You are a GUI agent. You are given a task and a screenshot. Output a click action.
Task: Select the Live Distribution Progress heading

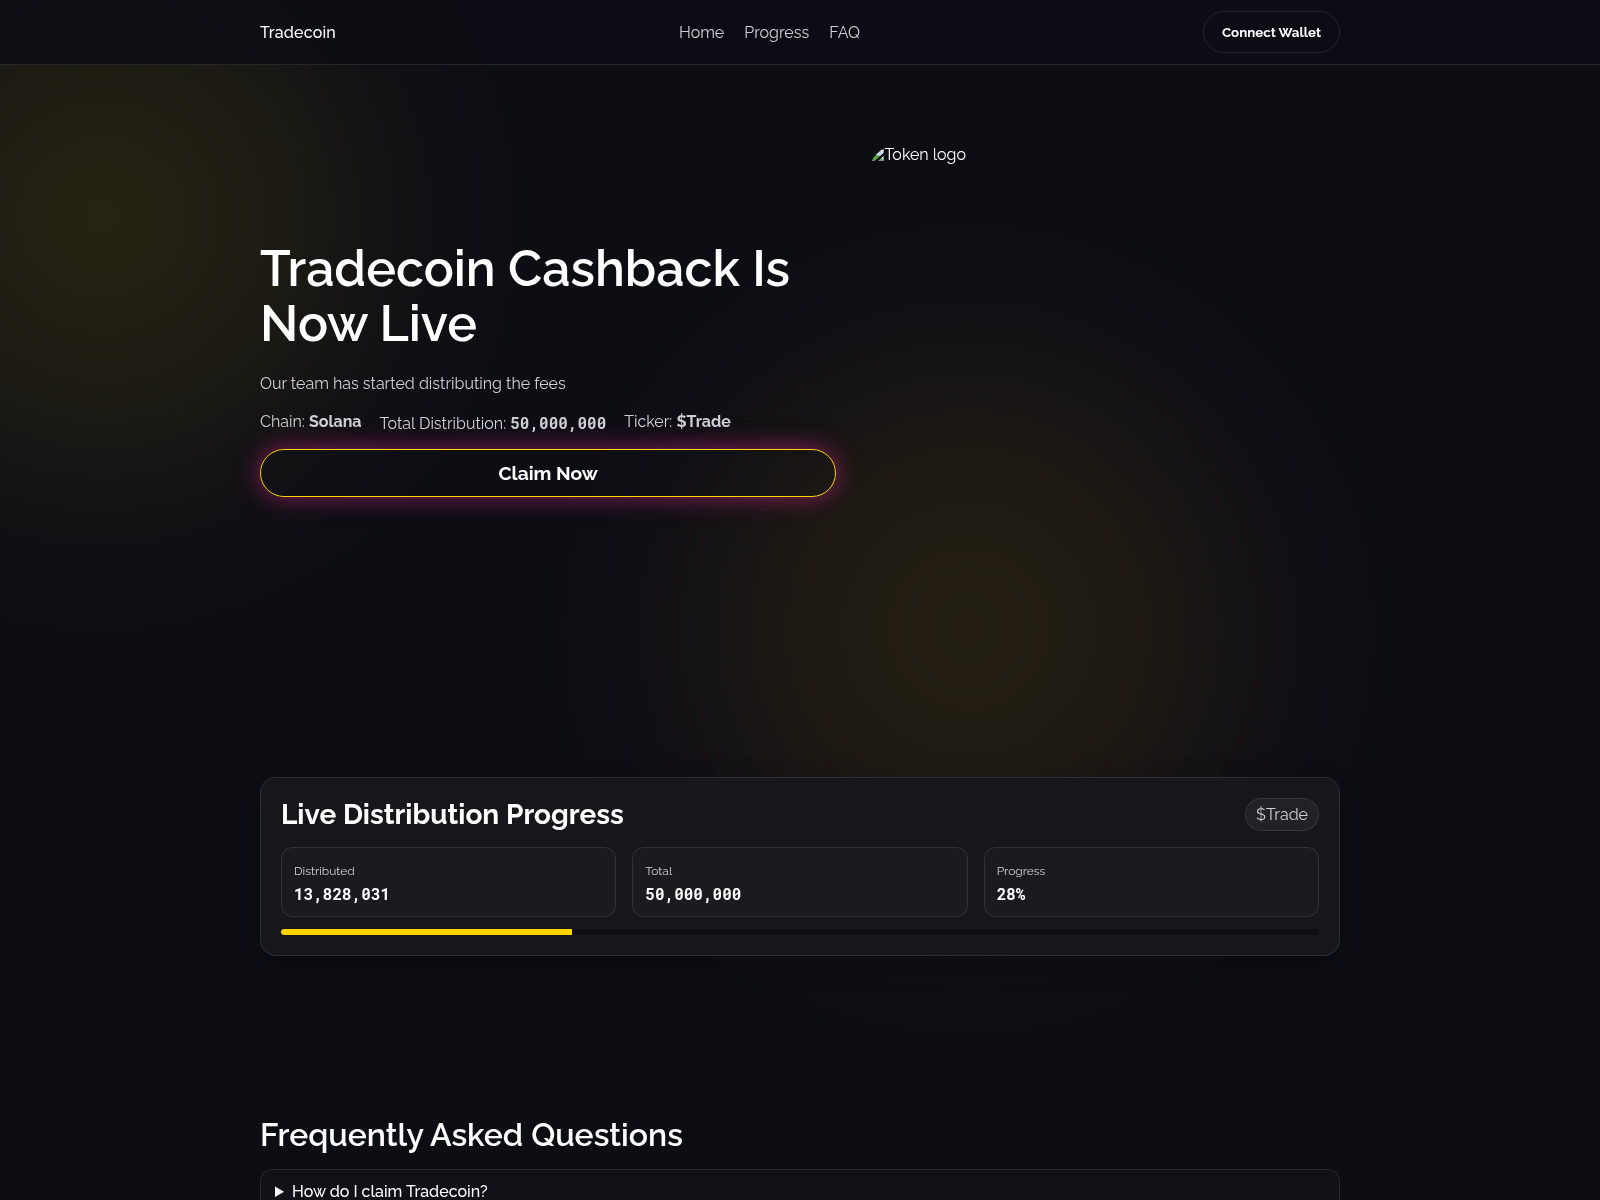point(452,814)
